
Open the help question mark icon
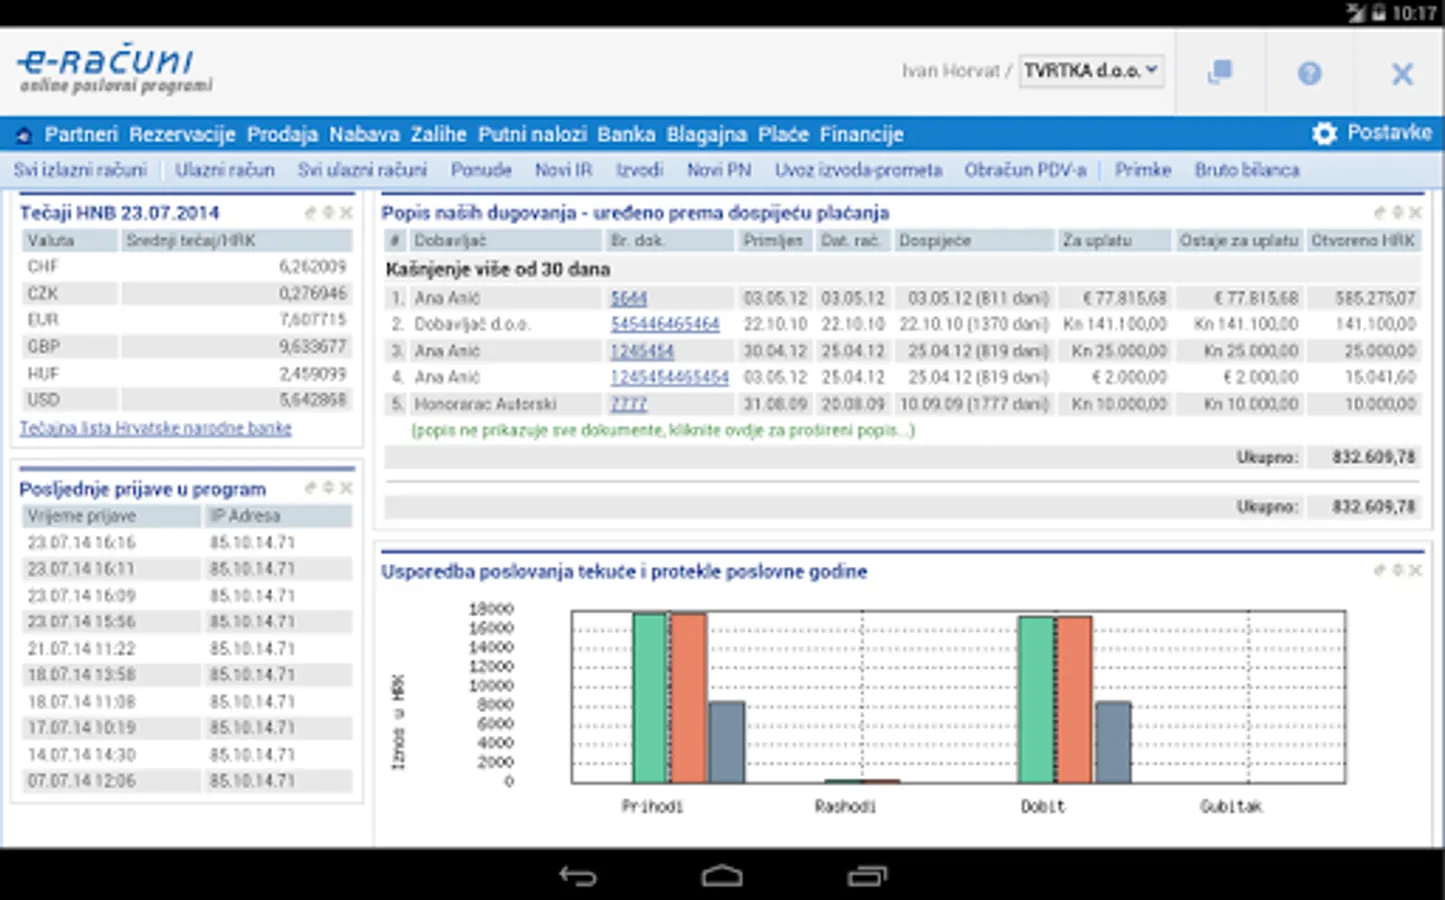tap(1309, 73)
